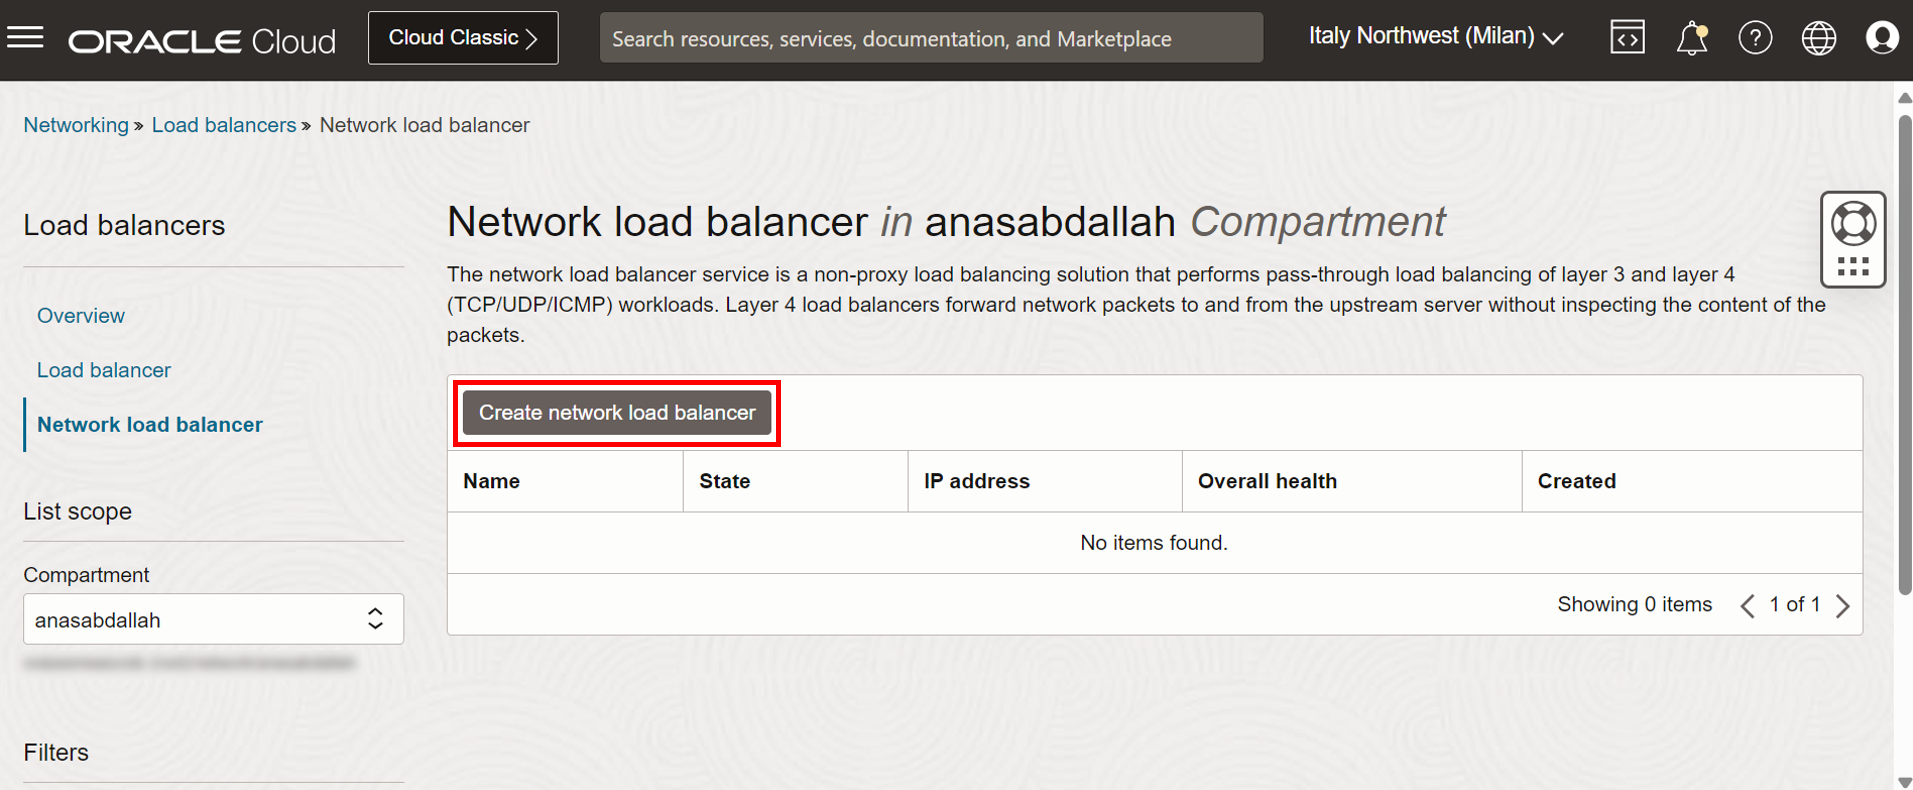Open Overview in the sidebar

81,316
